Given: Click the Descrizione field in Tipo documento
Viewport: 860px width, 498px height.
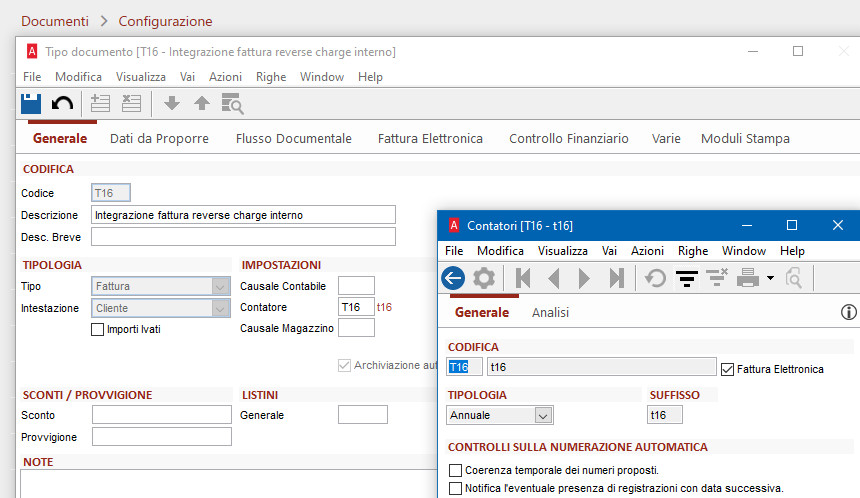Looking at the screenshot, I should [x=243, y=215].
